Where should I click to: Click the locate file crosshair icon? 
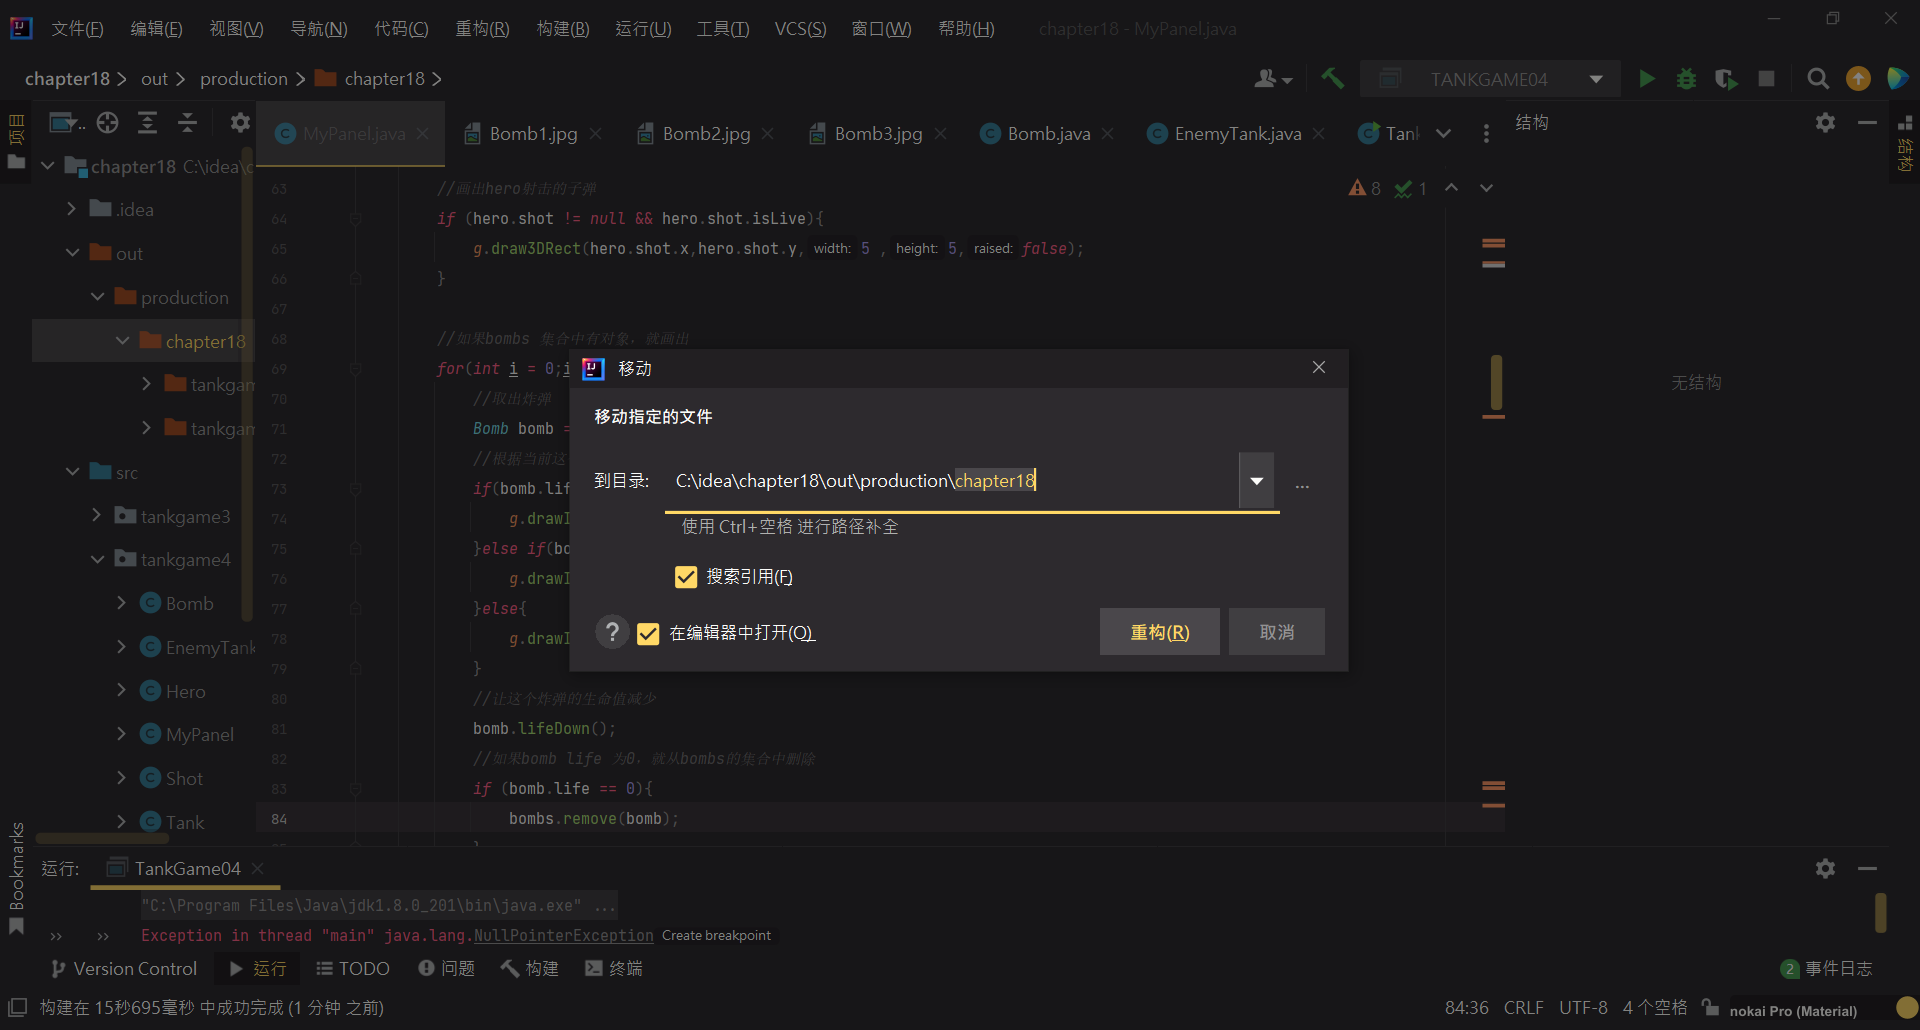pyautogui.click(x=107, y=122)
